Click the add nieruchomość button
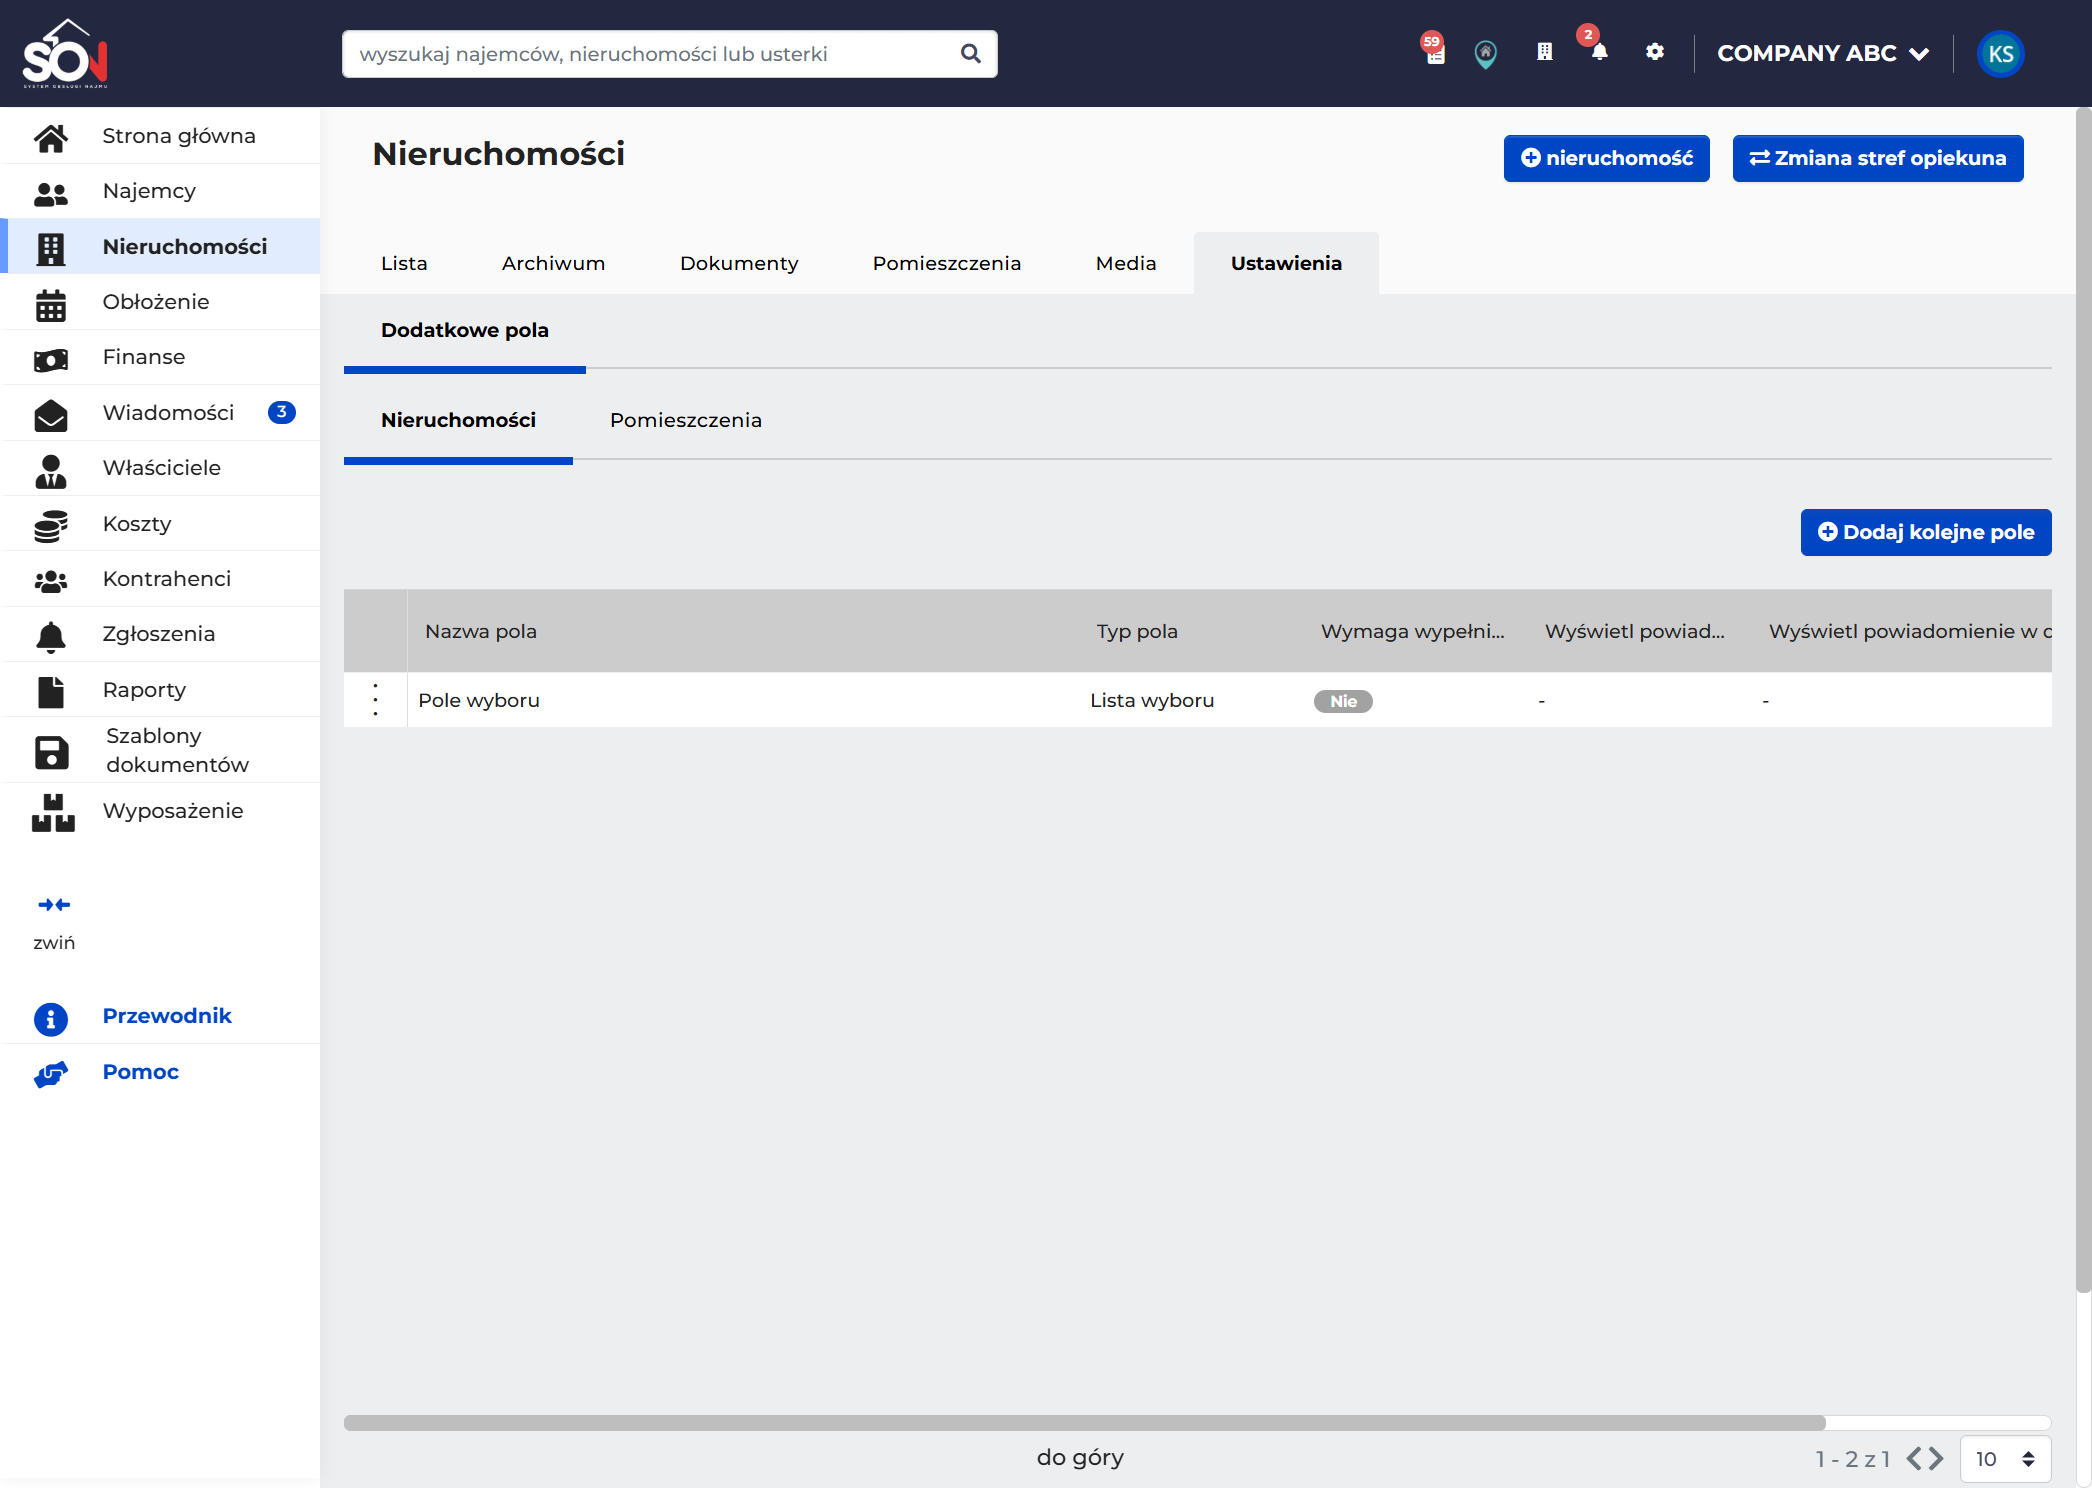 click(x=1606, y=158)
